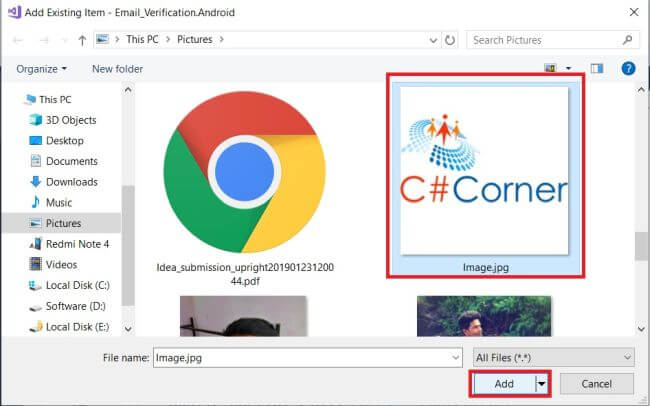Open Videos in the sidebar

click(x=61, y=265)
